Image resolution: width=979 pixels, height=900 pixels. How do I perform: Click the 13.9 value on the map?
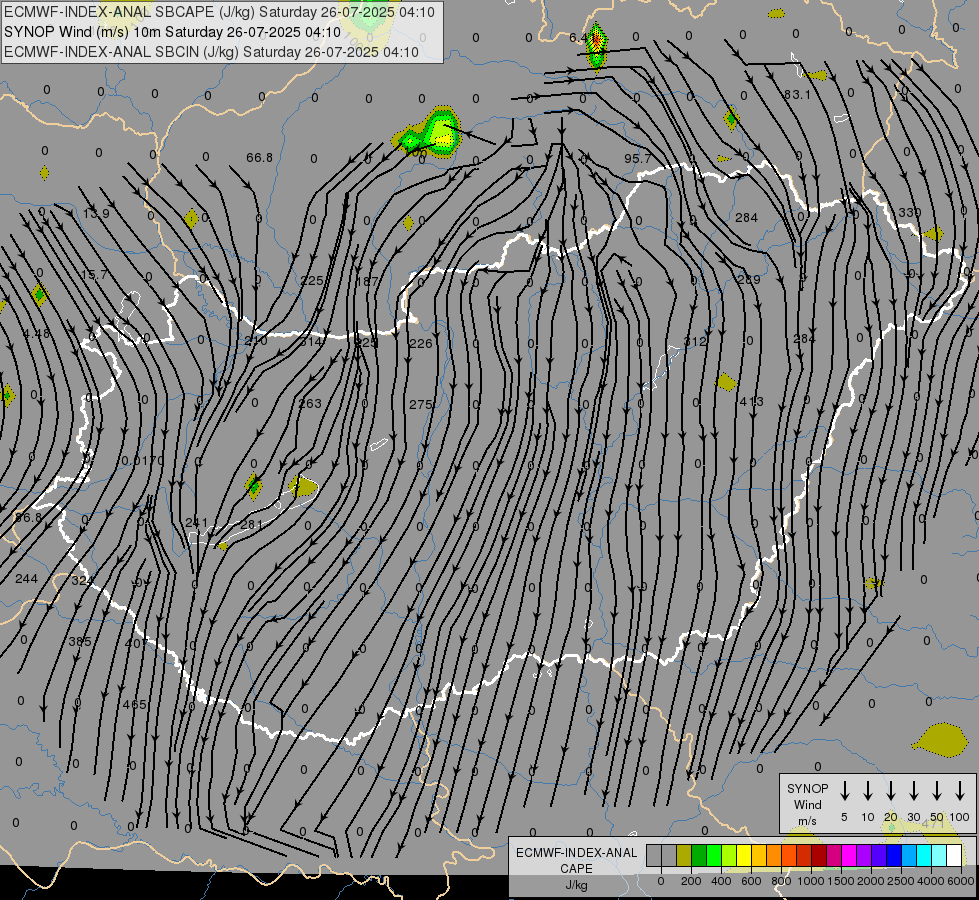(96, 214)
